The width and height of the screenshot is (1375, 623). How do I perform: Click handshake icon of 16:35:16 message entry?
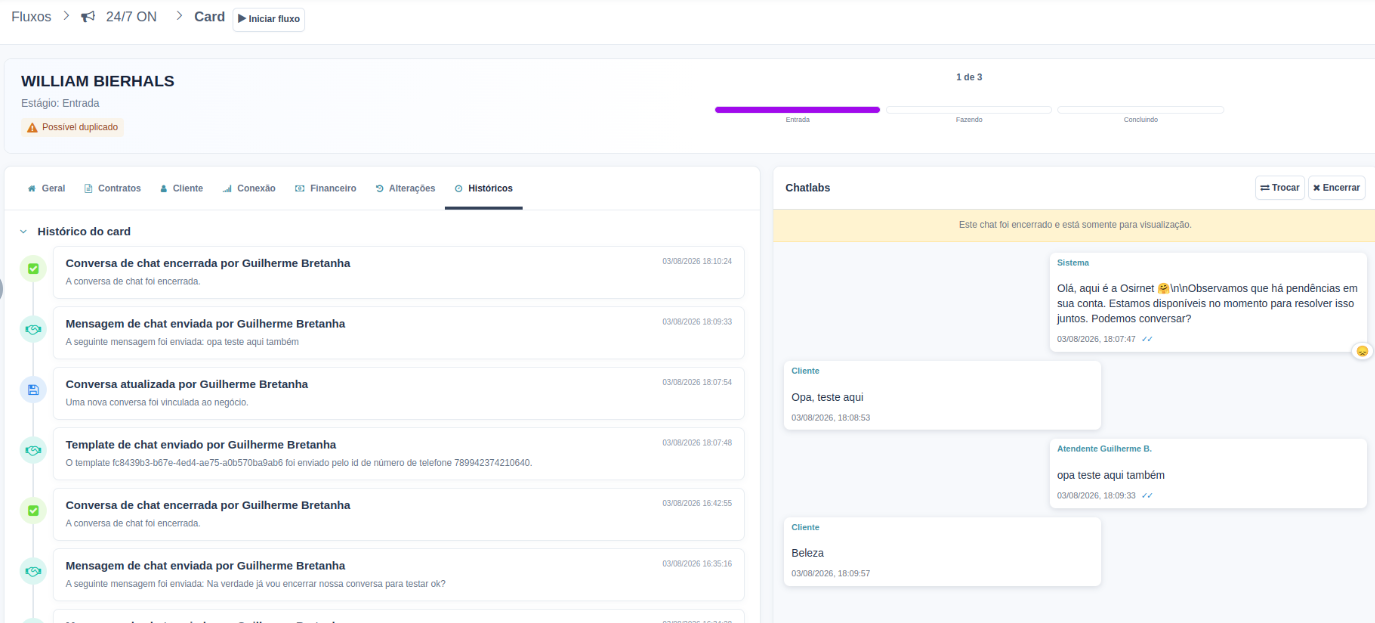(33, 571)
